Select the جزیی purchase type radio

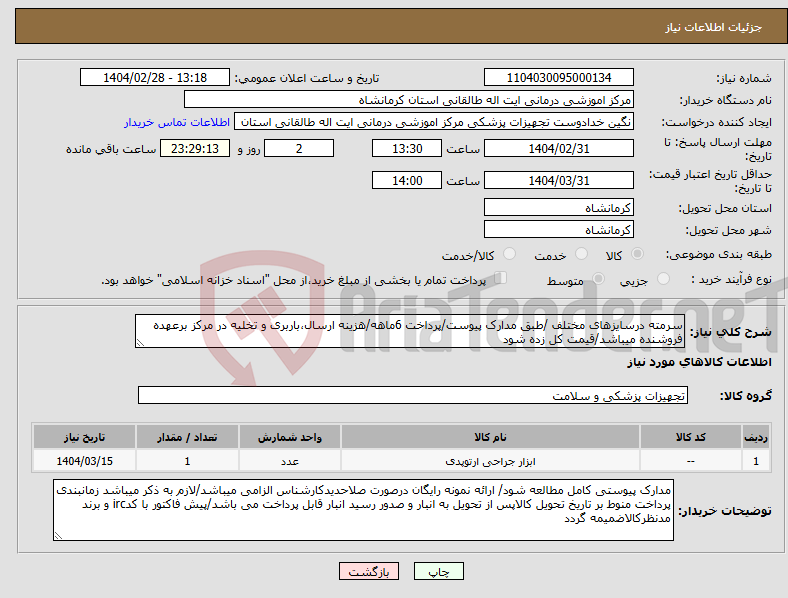tap(663, 278)
